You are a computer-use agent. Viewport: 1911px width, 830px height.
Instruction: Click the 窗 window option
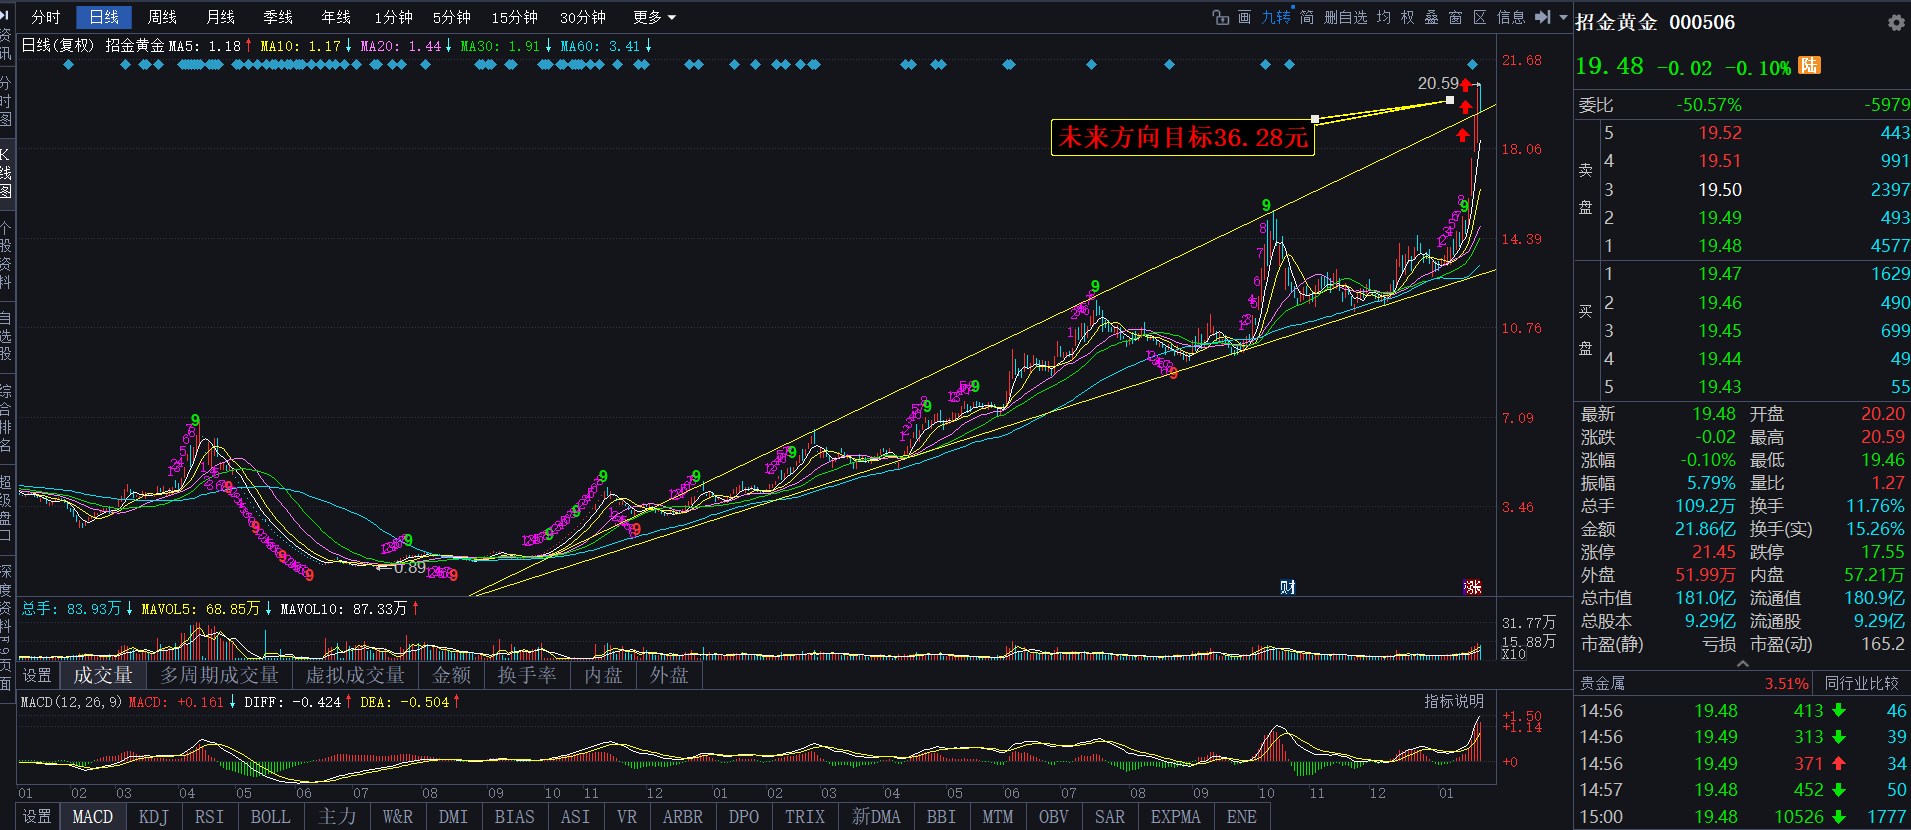[1456, 17]
